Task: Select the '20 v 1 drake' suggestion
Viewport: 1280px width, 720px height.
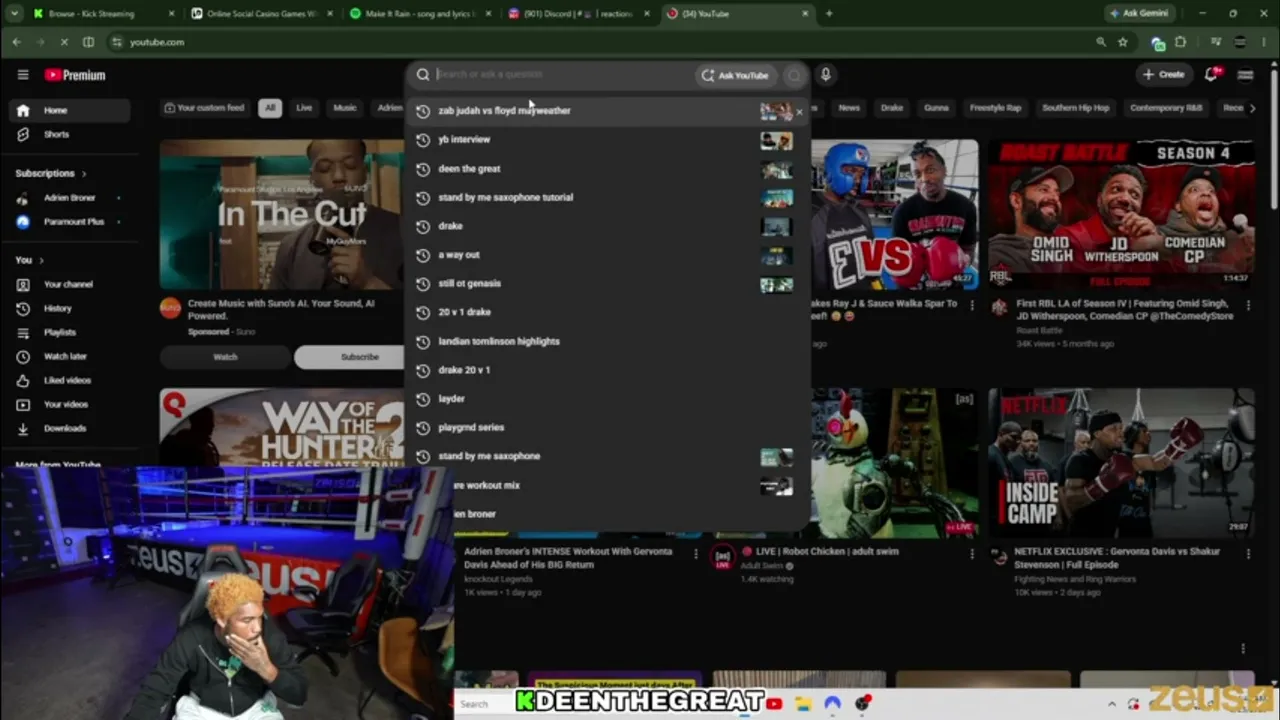Action: pos(608,312)
